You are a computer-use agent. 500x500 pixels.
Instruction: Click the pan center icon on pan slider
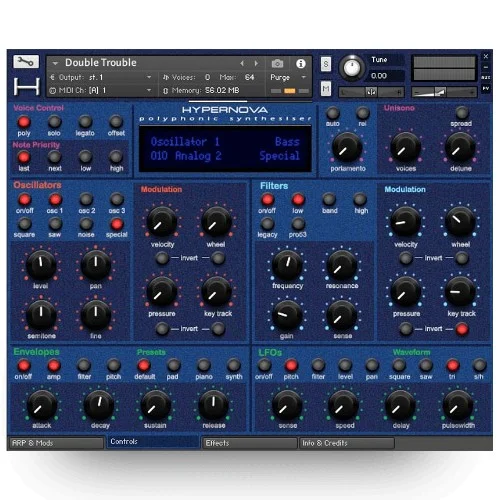(371, 92)
